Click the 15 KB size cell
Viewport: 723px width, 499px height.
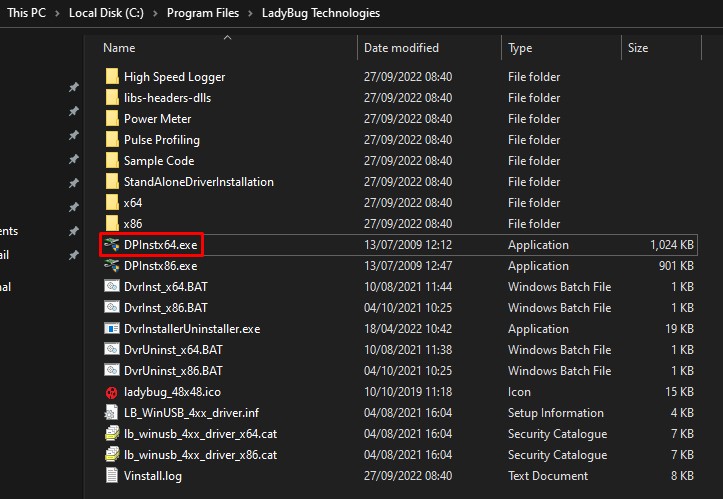pyautogui.click(x=679, y=392)
